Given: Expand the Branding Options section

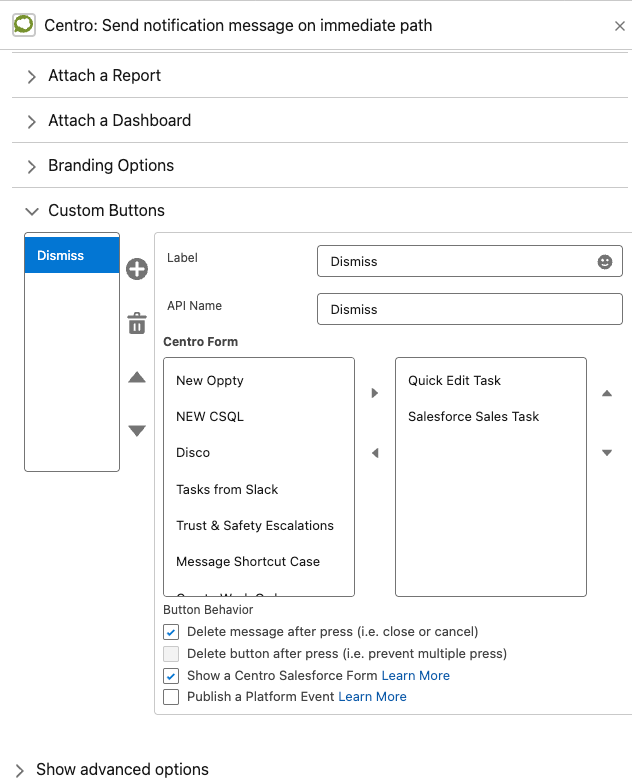Looking at the screenshot, I should click(x=110, y=166).
